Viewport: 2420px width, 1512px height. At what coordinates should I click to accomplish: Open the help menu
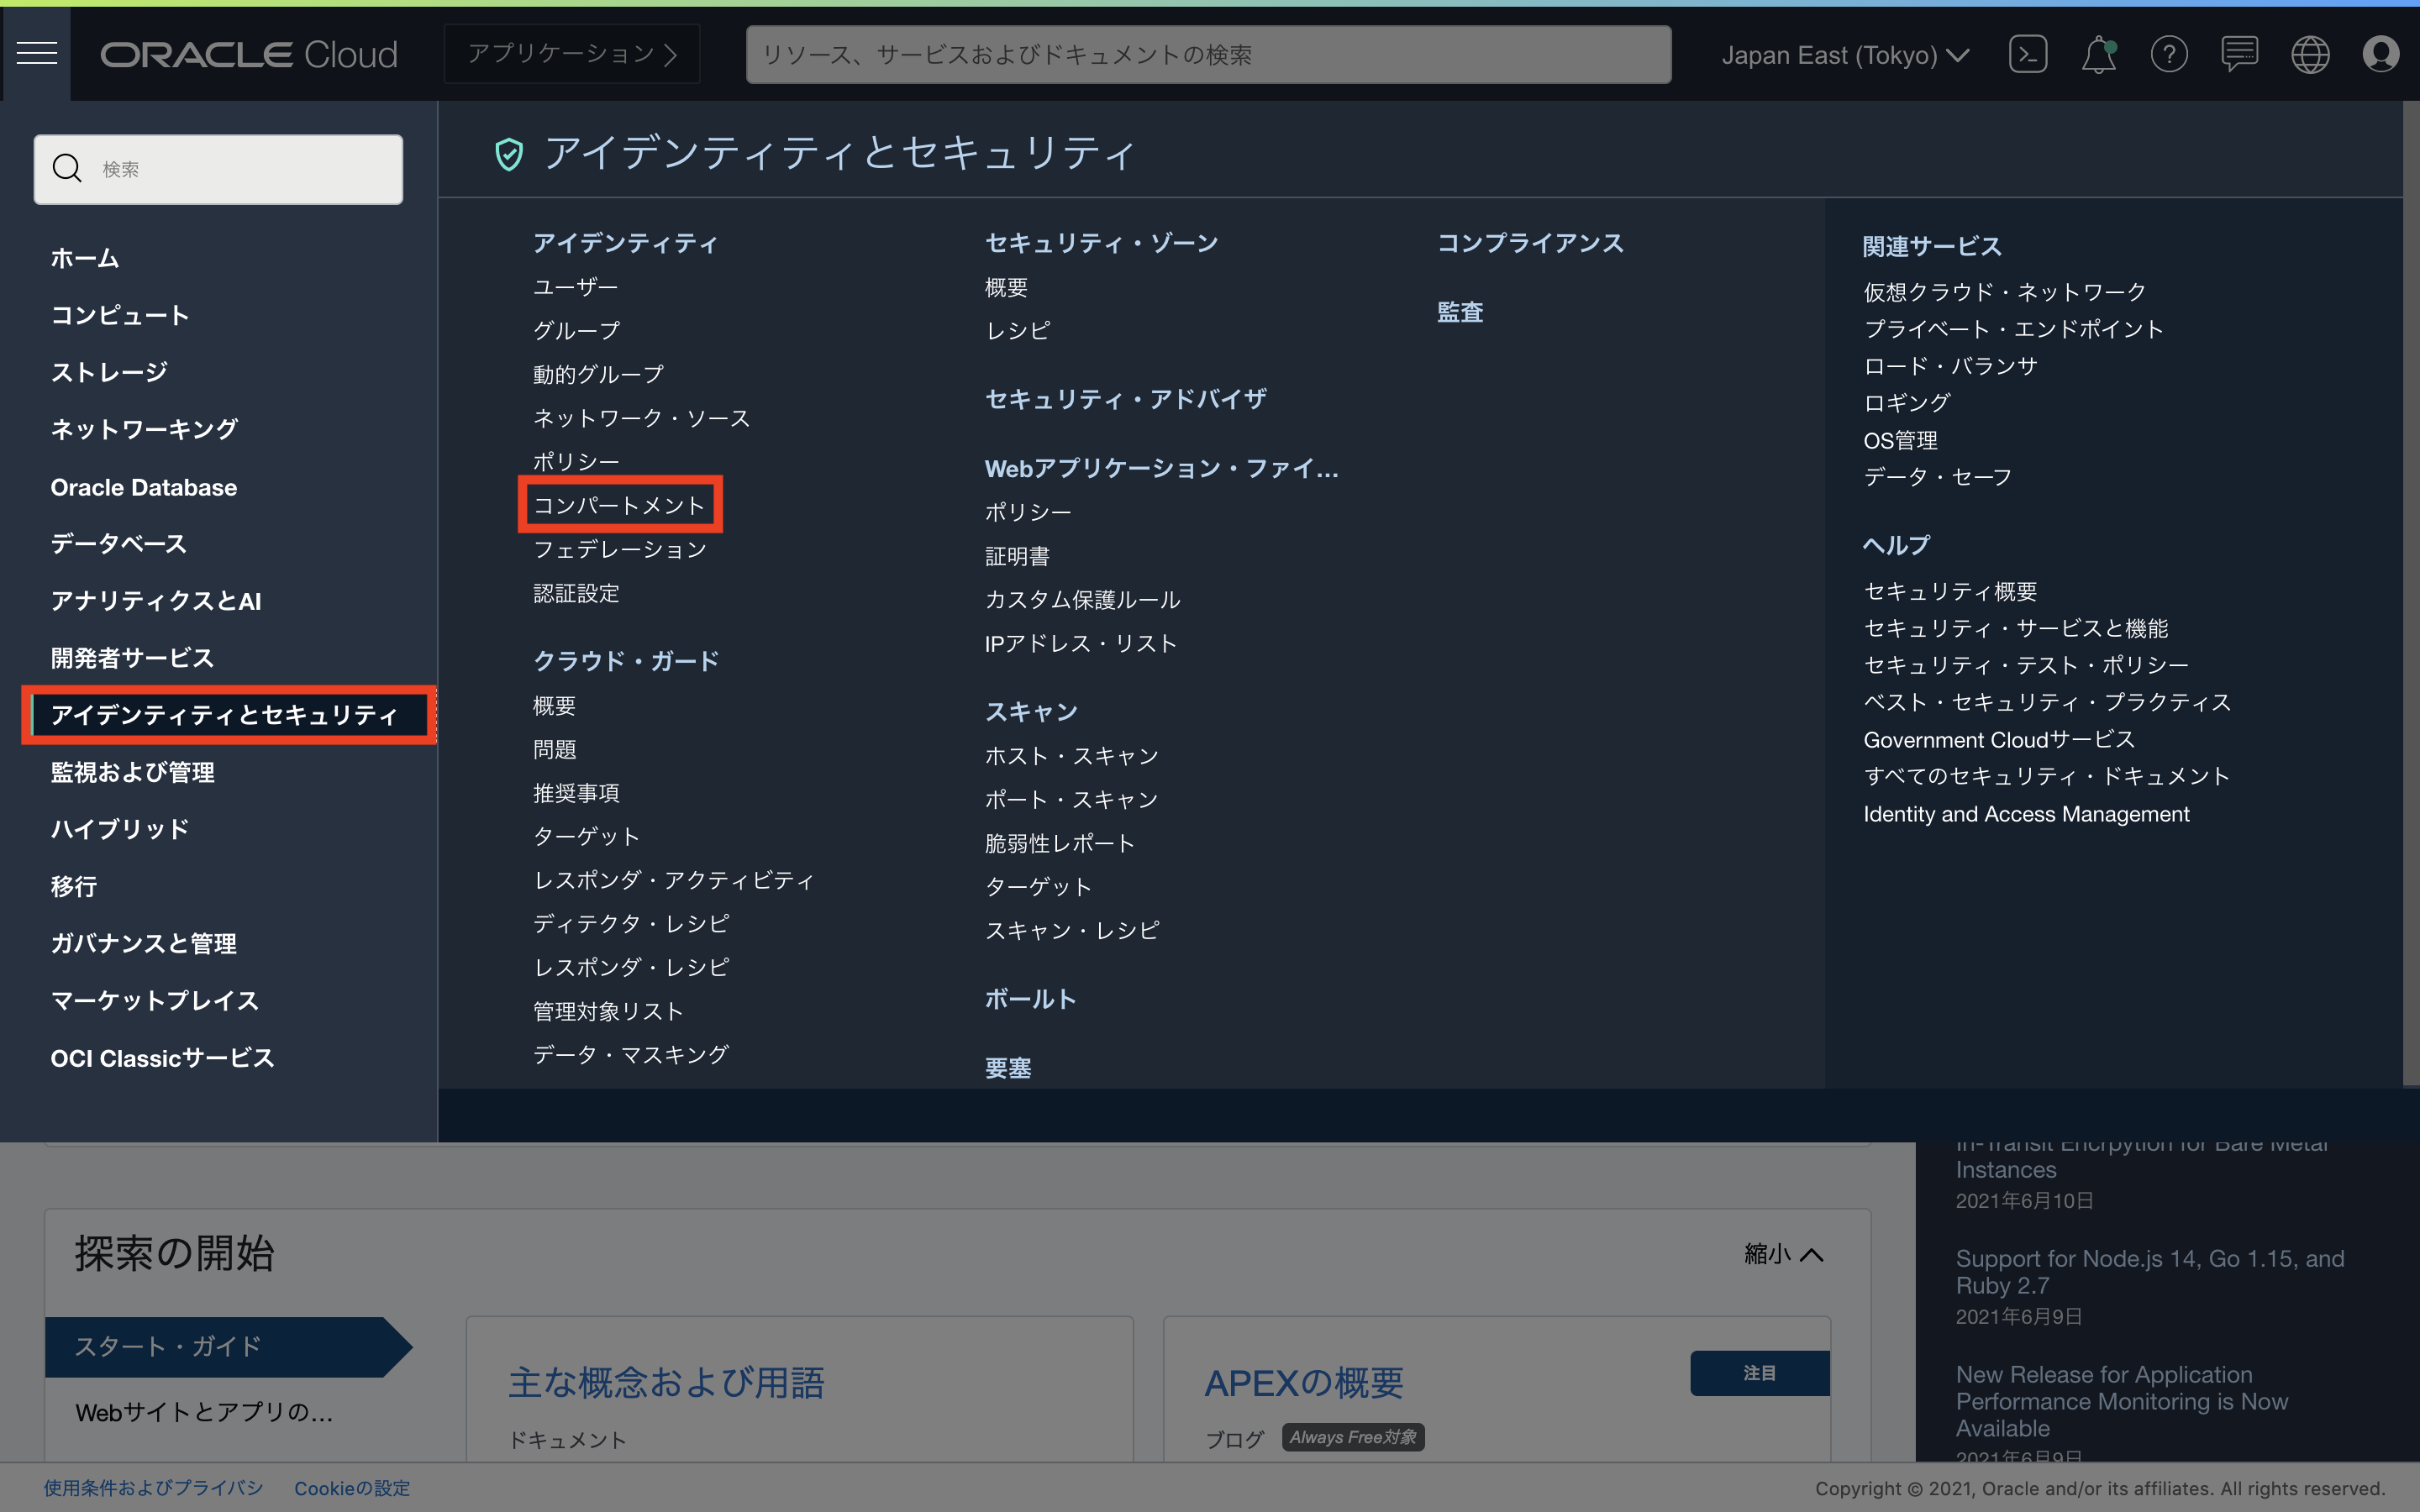click(x=2170, y=54)
